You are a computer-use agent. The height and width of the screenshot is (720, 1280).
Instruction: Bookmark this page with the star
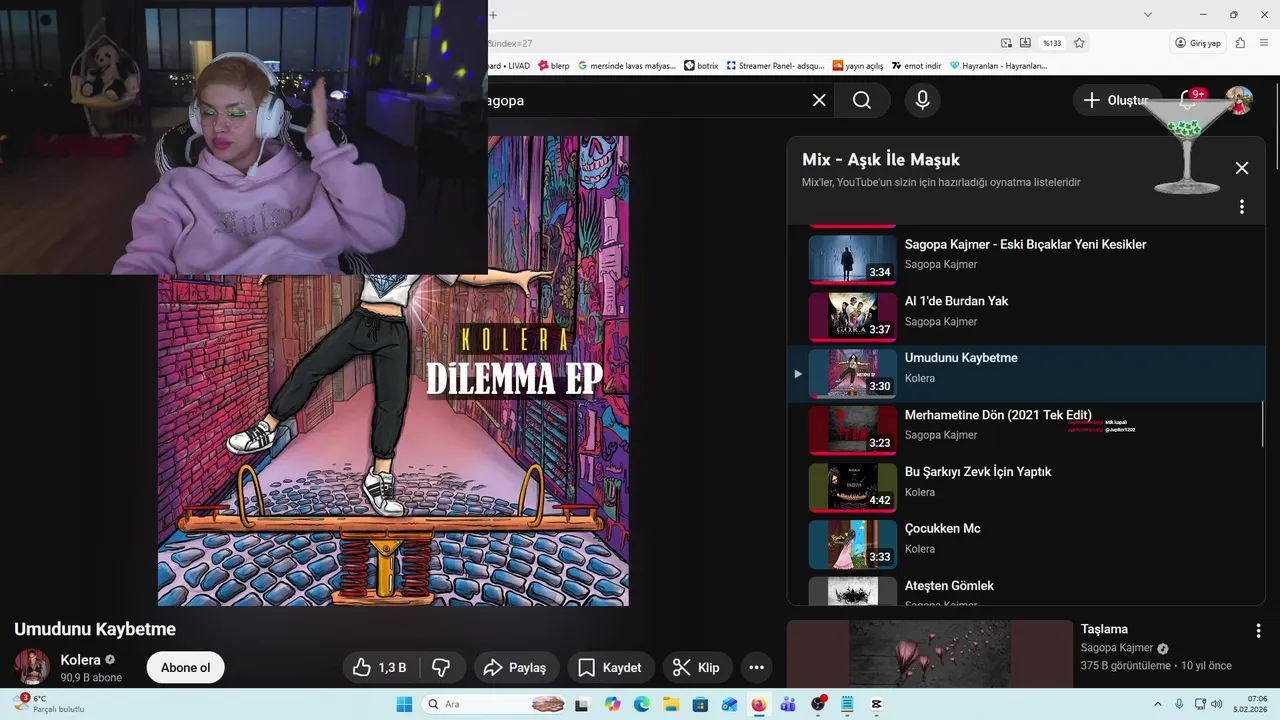click(1079, 43)
